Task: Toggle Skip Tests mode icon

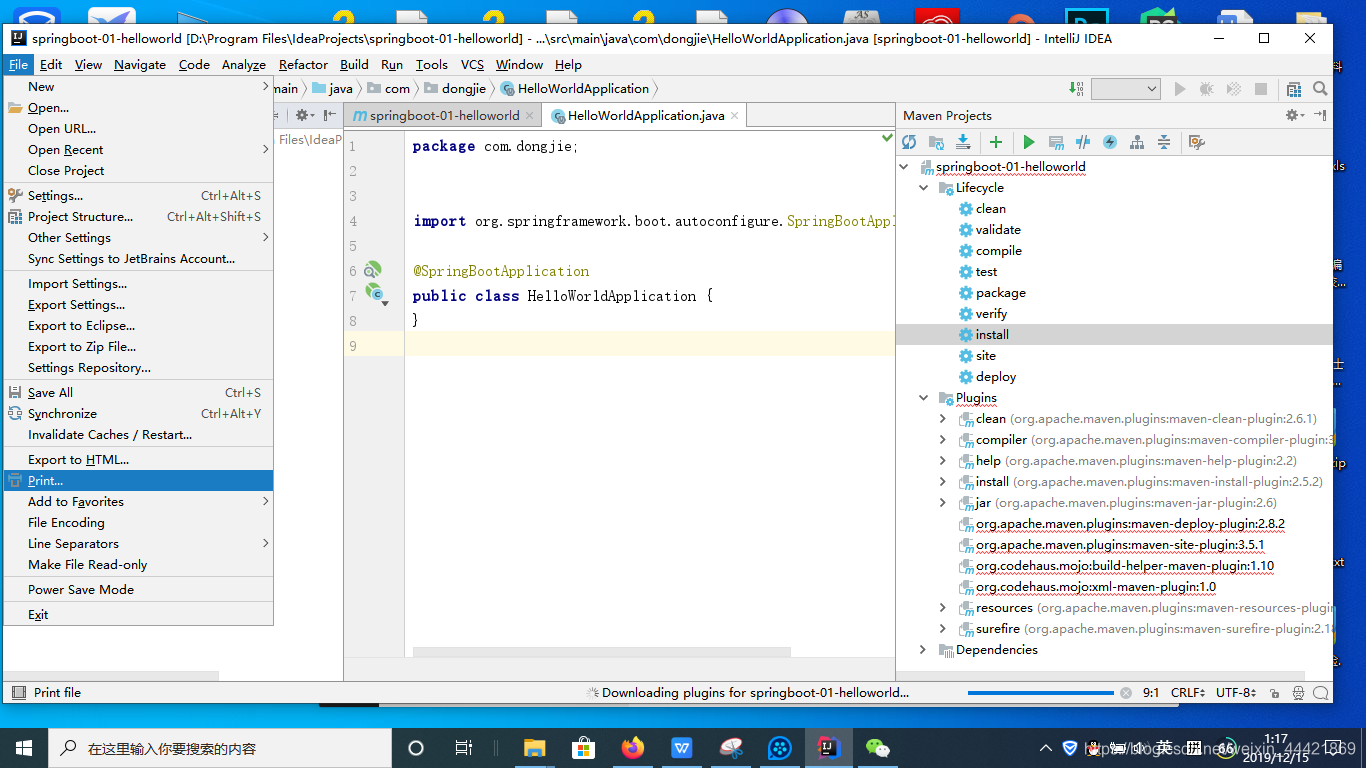Action: pyautogui.click(x=1083, y=142)
